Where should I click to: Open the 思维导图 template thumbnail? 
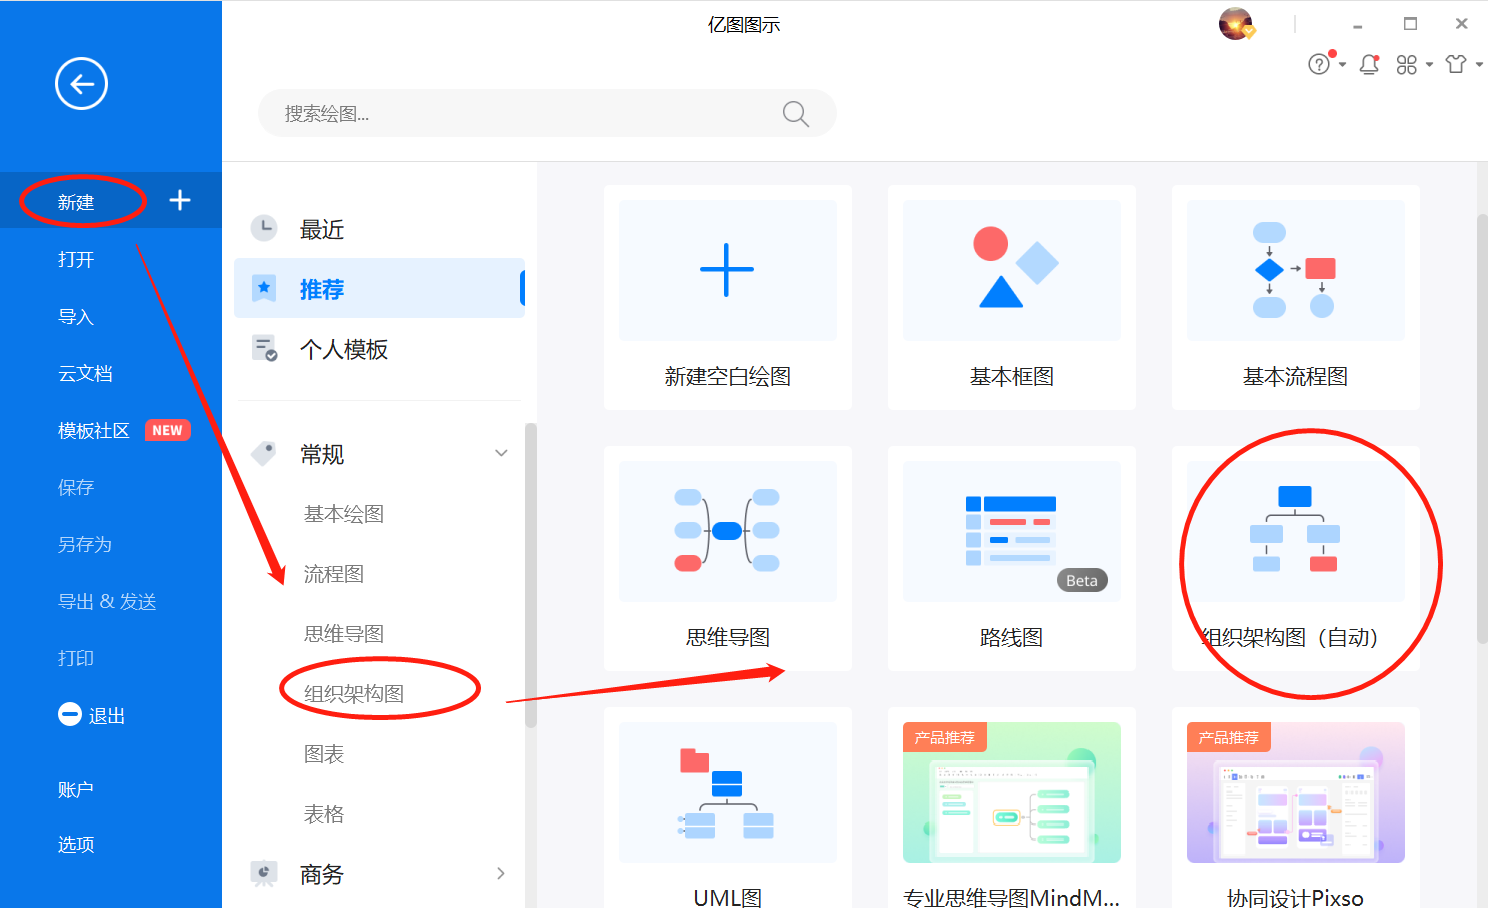click(x=728, y=531)
